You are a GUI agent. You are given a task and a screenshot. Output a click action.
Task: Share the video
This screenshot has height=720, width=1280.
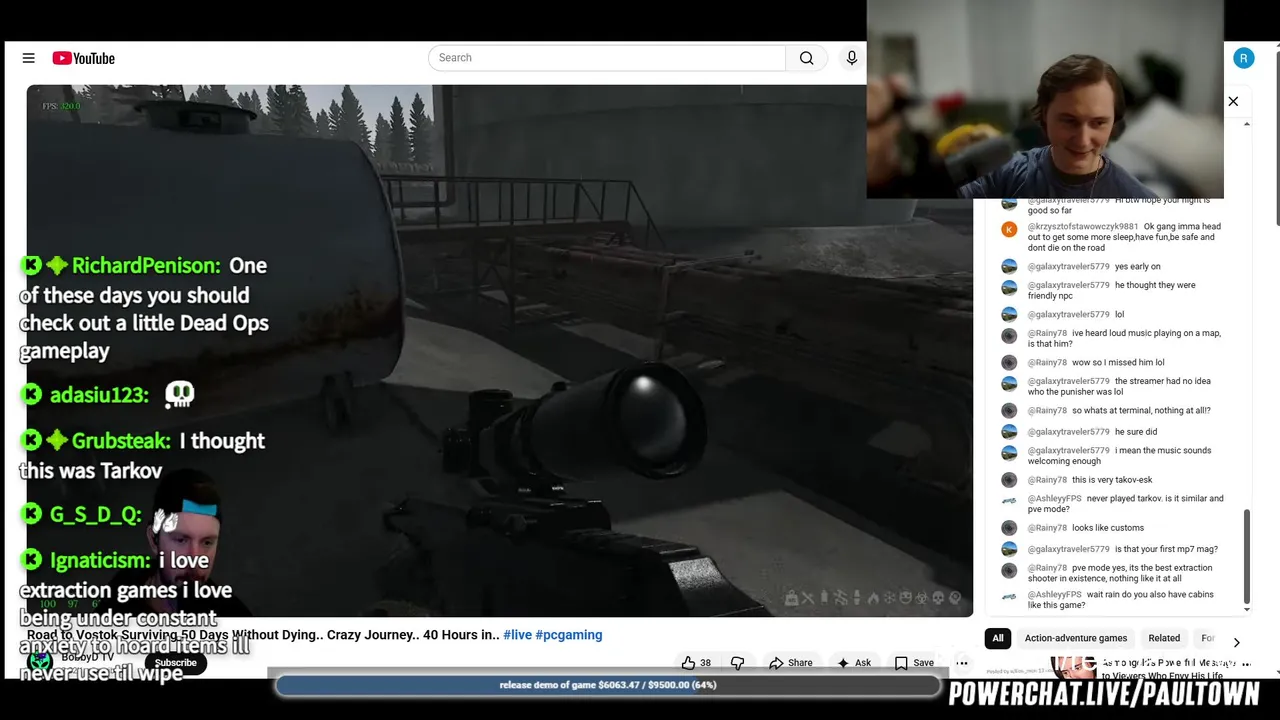pos(790,662)
